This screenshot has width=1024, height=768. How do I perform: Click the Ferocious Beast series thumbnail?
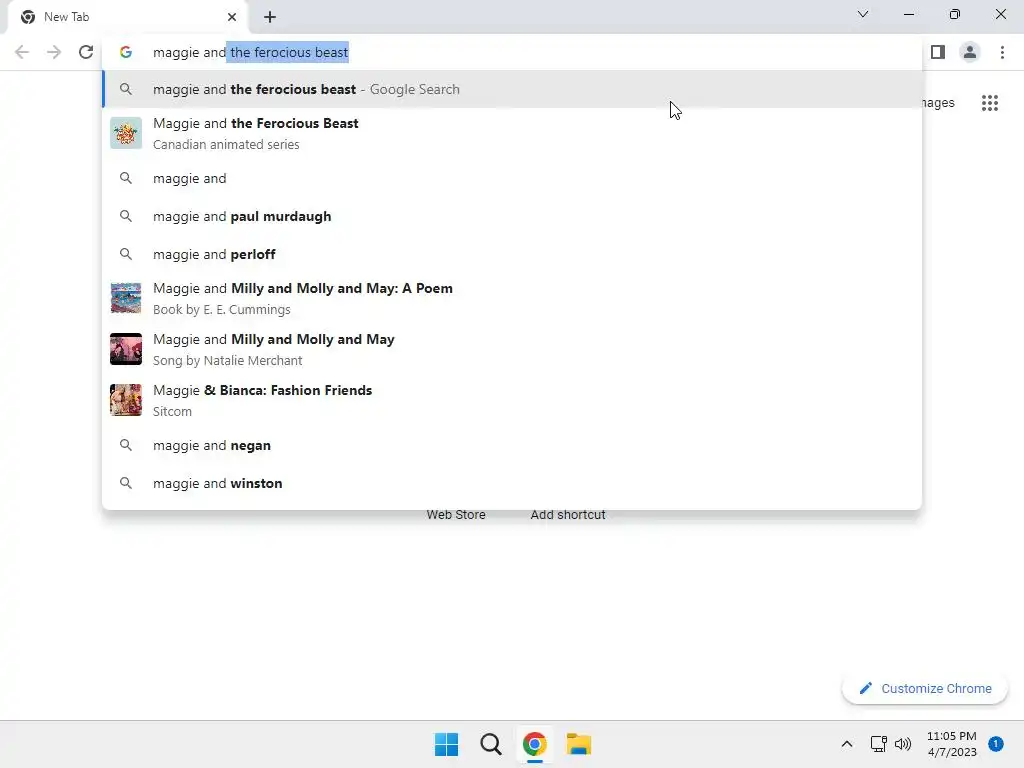pyautogui.click(x=126, y=133)
